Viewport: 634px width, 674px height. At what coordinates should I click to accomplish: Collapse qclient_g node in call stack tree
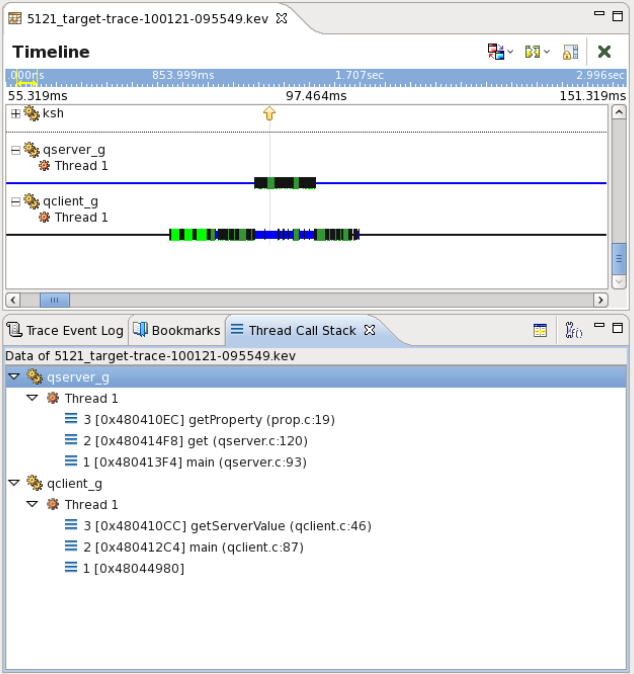click(13, 483)
